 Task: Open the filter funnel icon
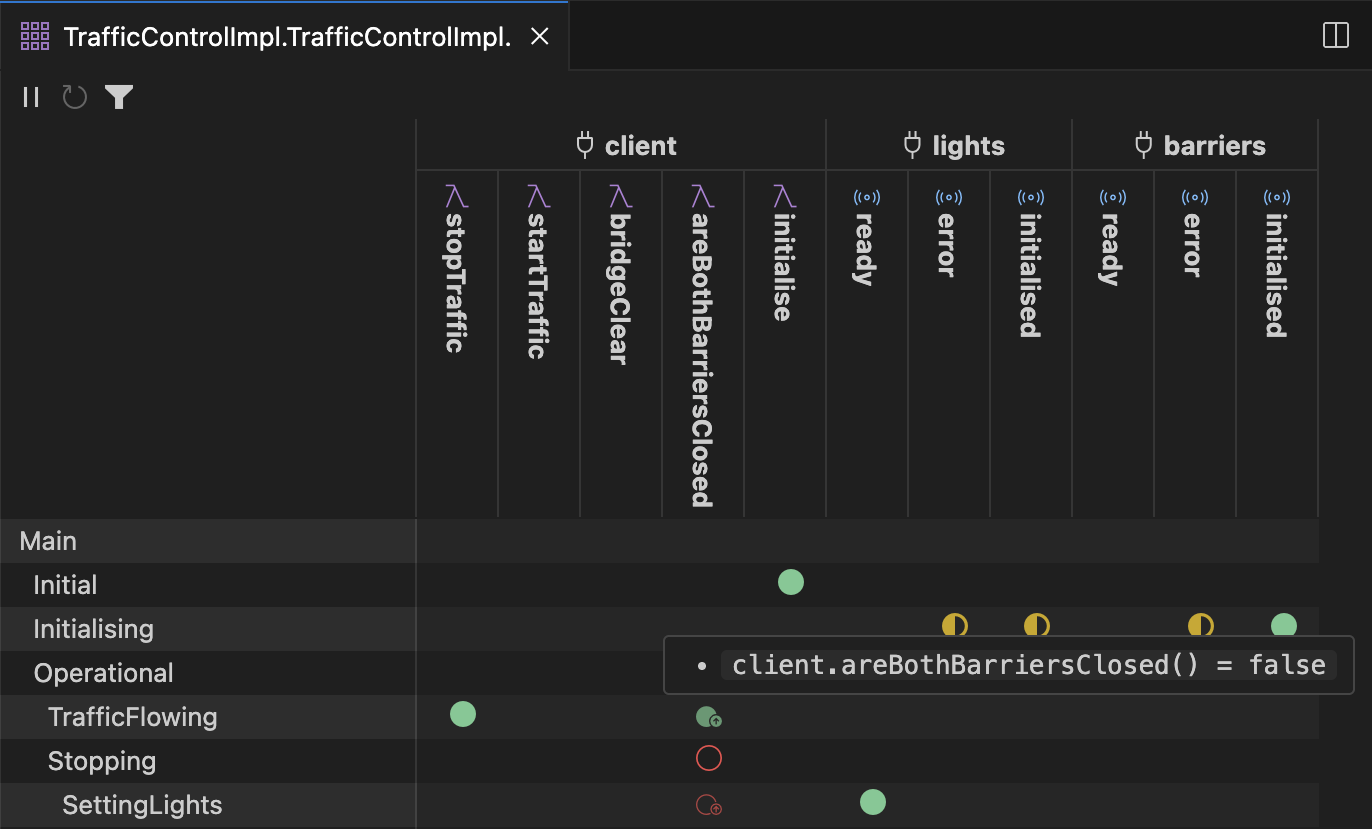pos(119,97)
